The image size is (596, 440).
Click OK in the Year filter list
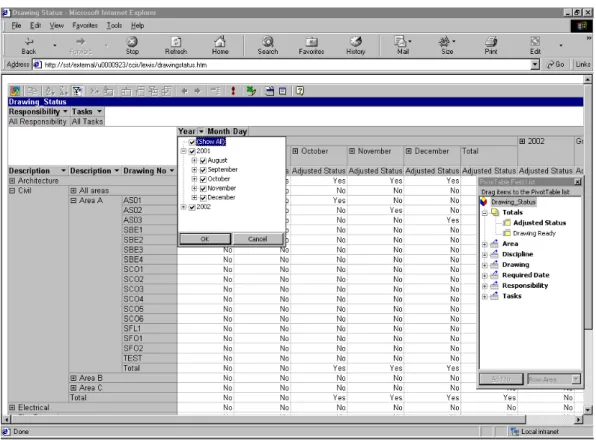(x=205, y=239)
